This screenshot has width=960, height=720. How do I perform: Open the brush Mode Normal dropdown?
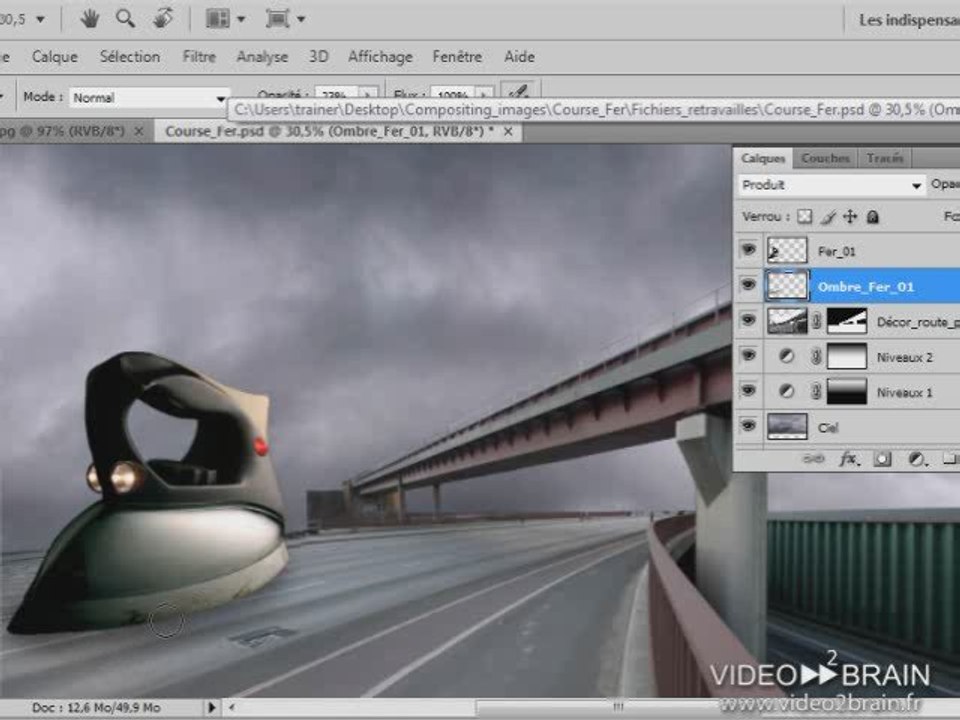149,98
